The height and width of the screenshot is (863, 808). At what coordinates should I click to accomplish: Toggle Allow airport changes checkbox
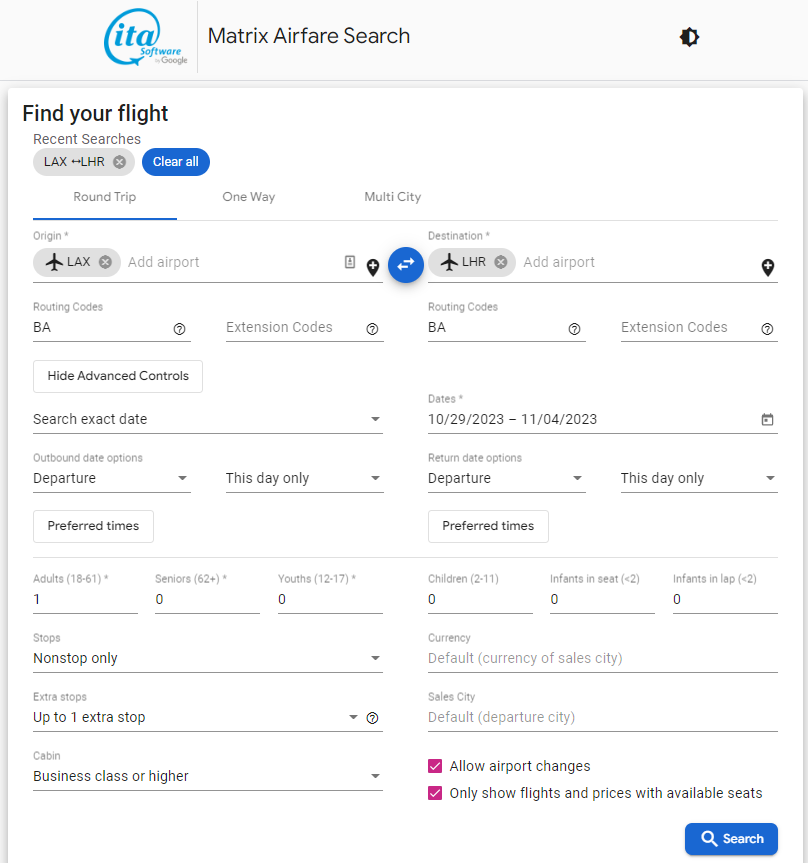(435, 766)
